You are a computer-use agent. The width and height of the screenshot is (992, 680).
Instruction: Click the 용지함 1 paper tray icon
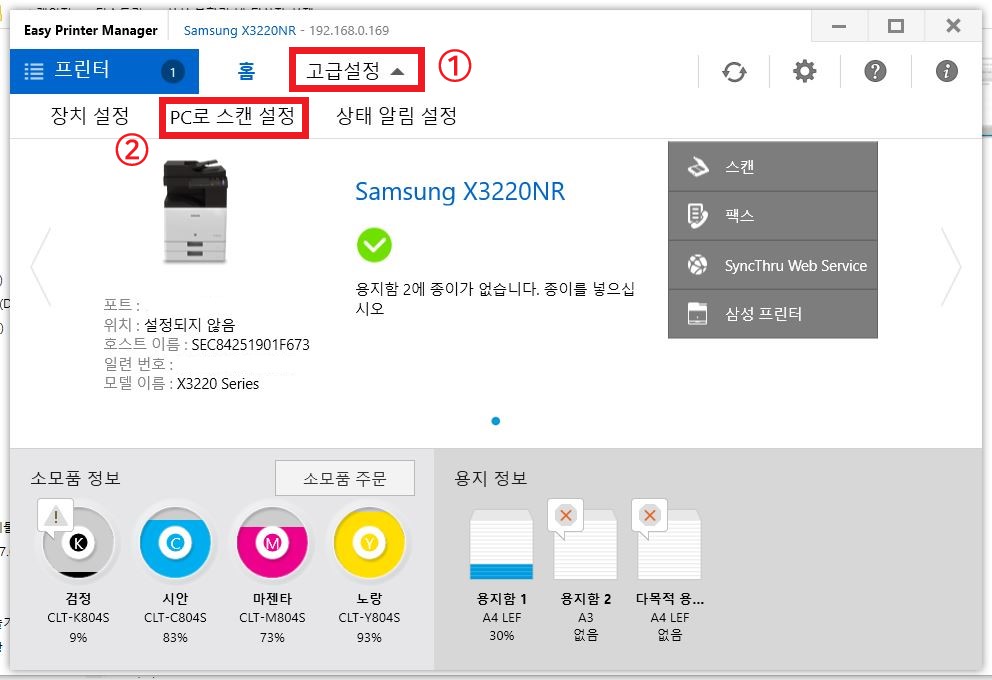(501, 545)
